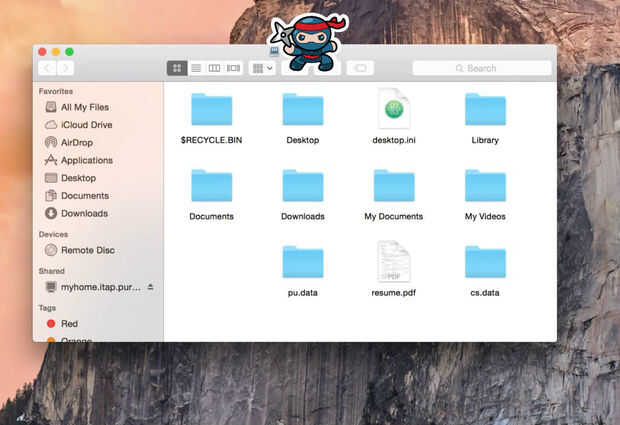Click the Edit Tags toolbar button
This screenshot has height=425, width=620.
click(x=360, y=68)
